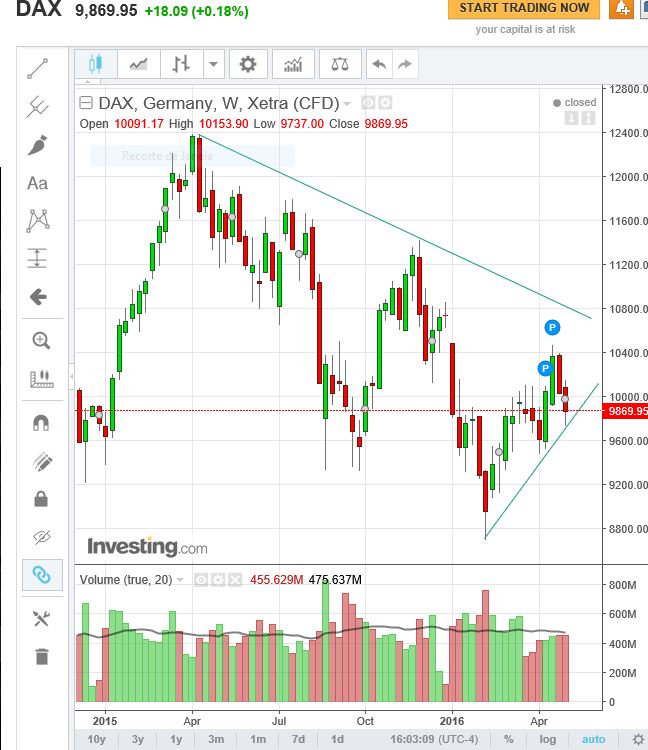Select the brush drawing tool
648x750 pixels.
click(x=38, y=145)
